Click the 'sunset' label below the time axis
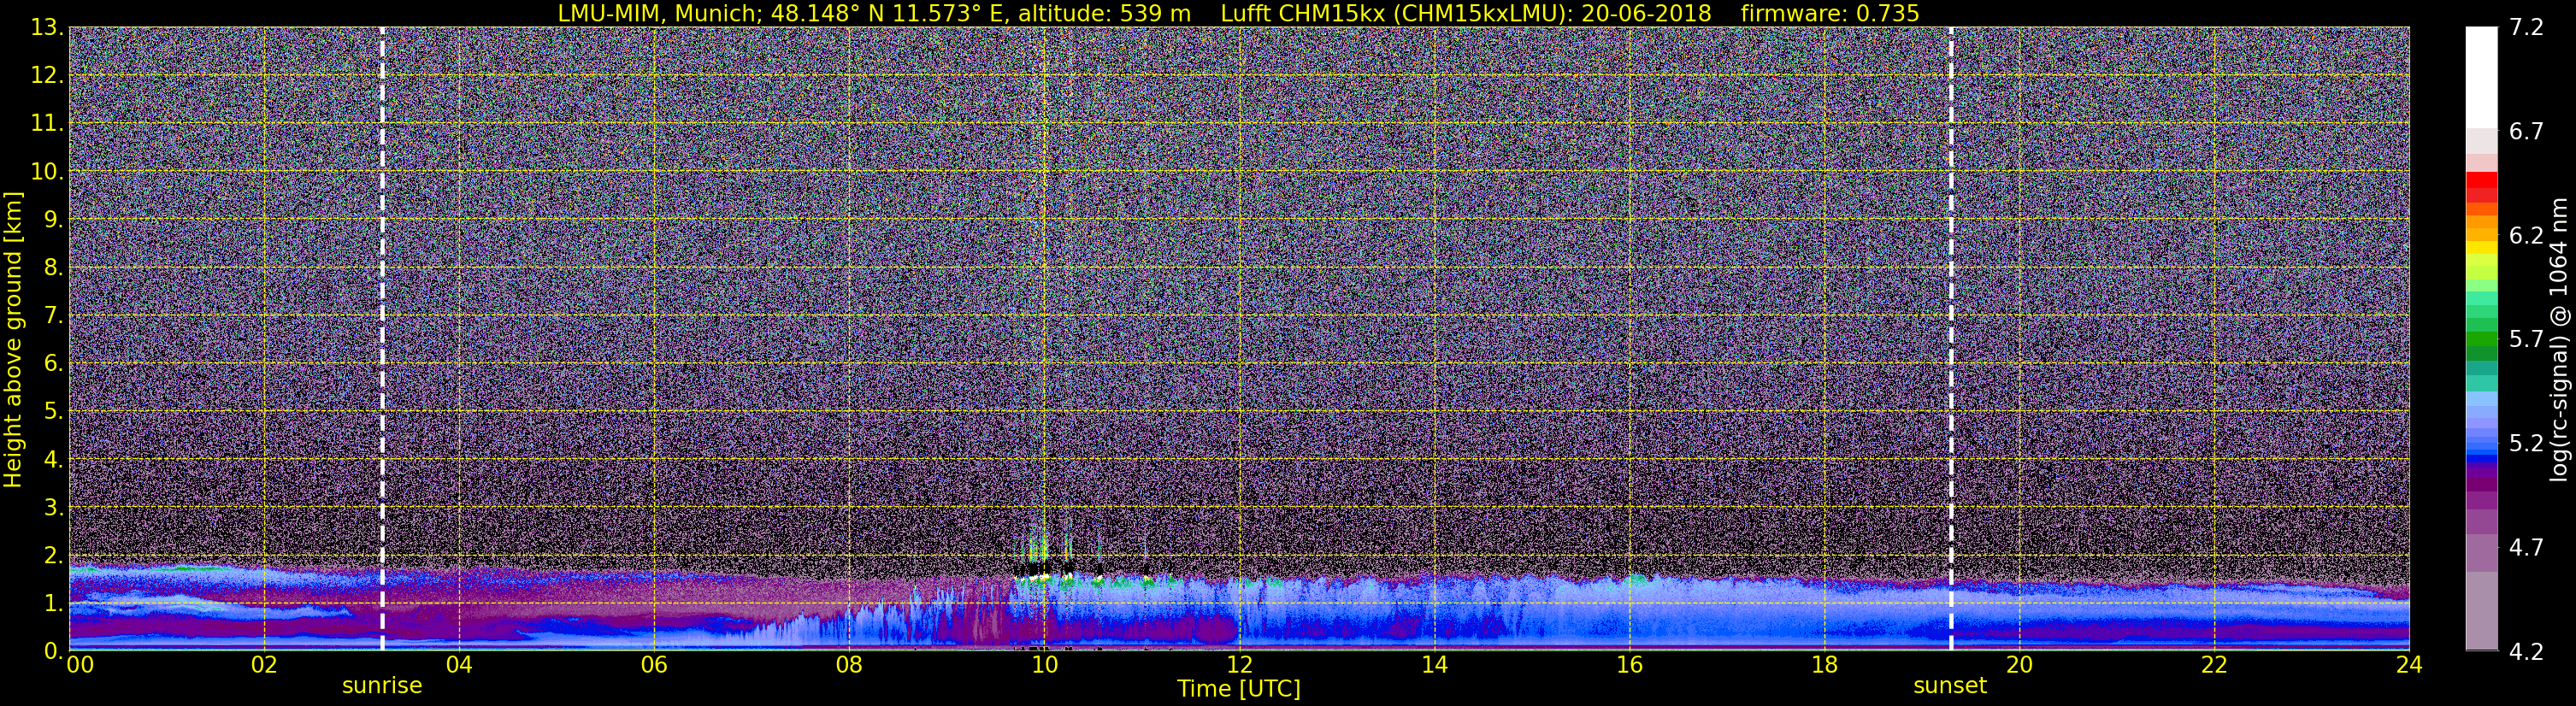 1950,686
